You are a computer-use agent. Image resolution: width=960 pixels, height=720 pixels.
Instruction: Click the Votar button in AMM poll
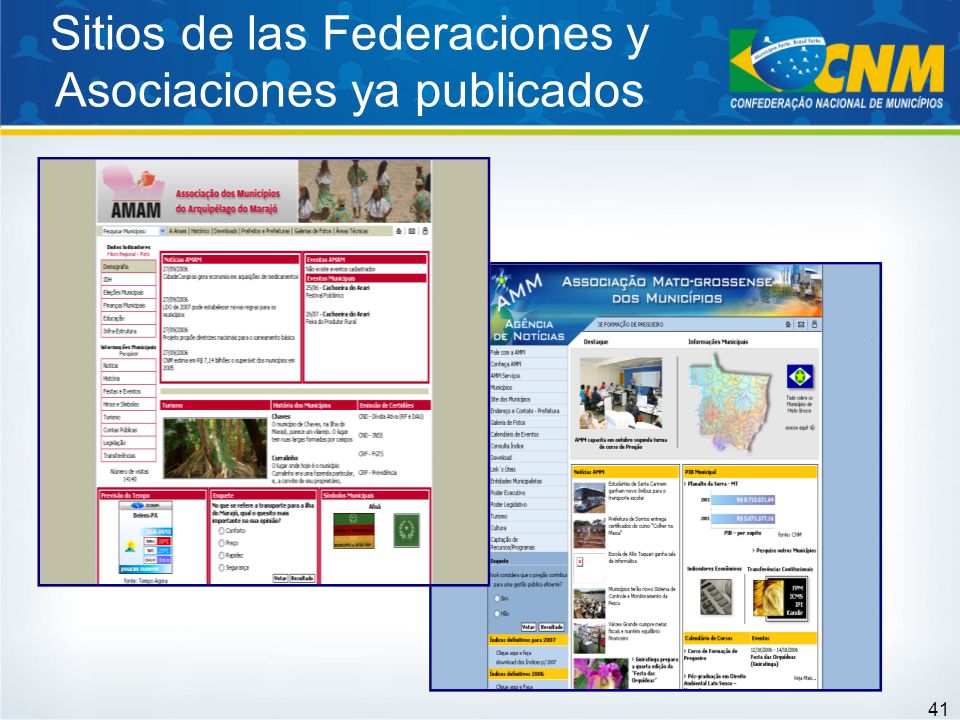point(528,627)
